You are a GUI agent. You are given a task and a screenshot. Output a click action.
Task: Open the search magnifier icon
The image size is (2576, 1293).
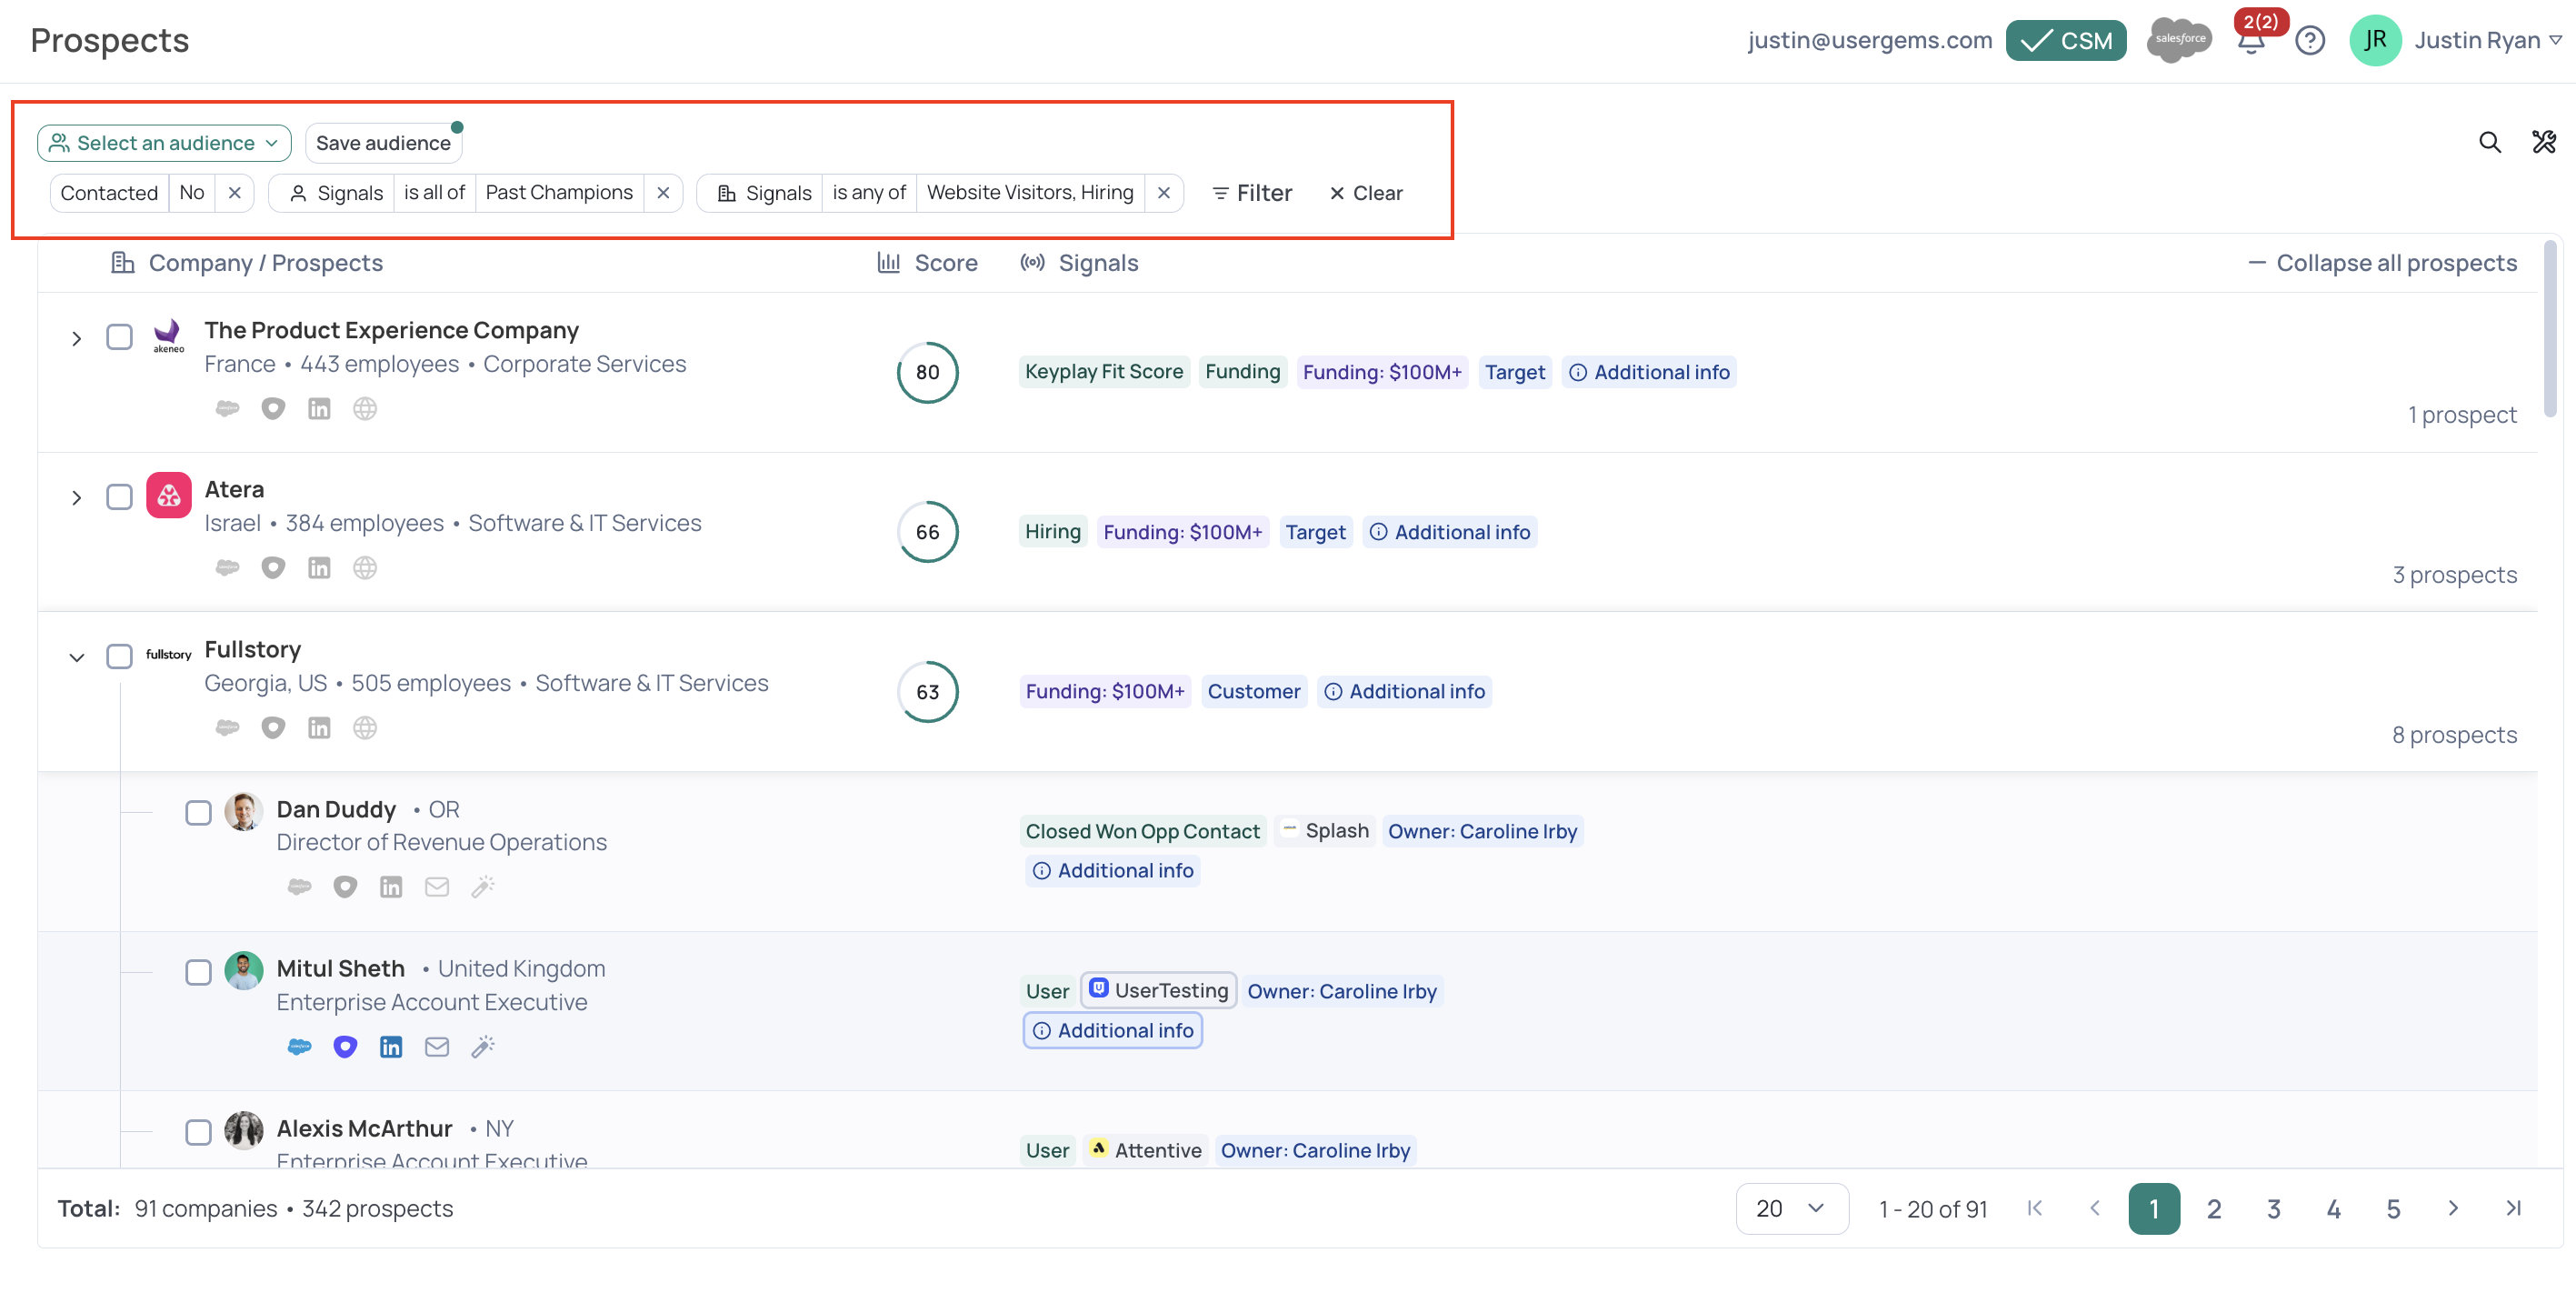[x=2489, y=142]
